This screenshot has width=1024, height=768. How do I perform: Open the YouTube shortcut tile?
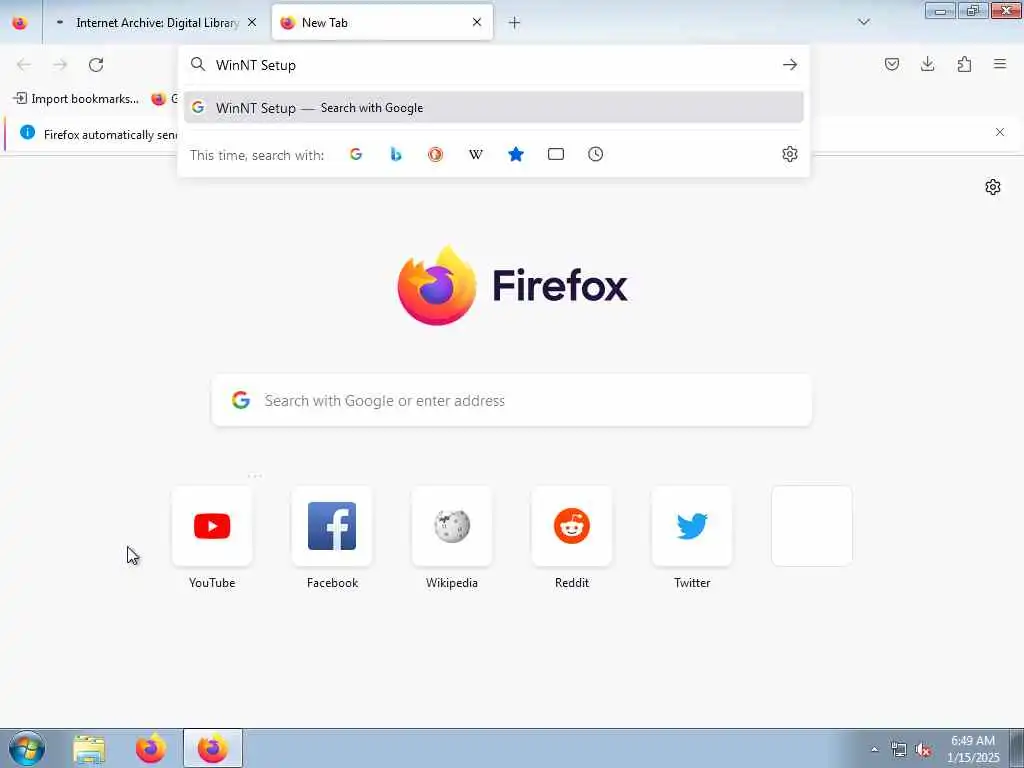[x=212, y=526]
